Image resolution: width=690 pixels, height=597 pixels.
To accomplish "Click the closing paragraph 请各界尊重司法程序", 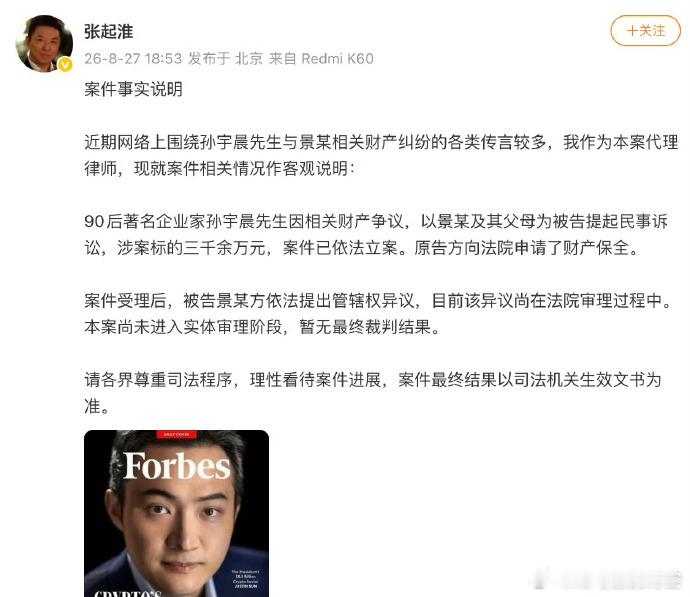I will pyautogui.click(x=373, y=393).
